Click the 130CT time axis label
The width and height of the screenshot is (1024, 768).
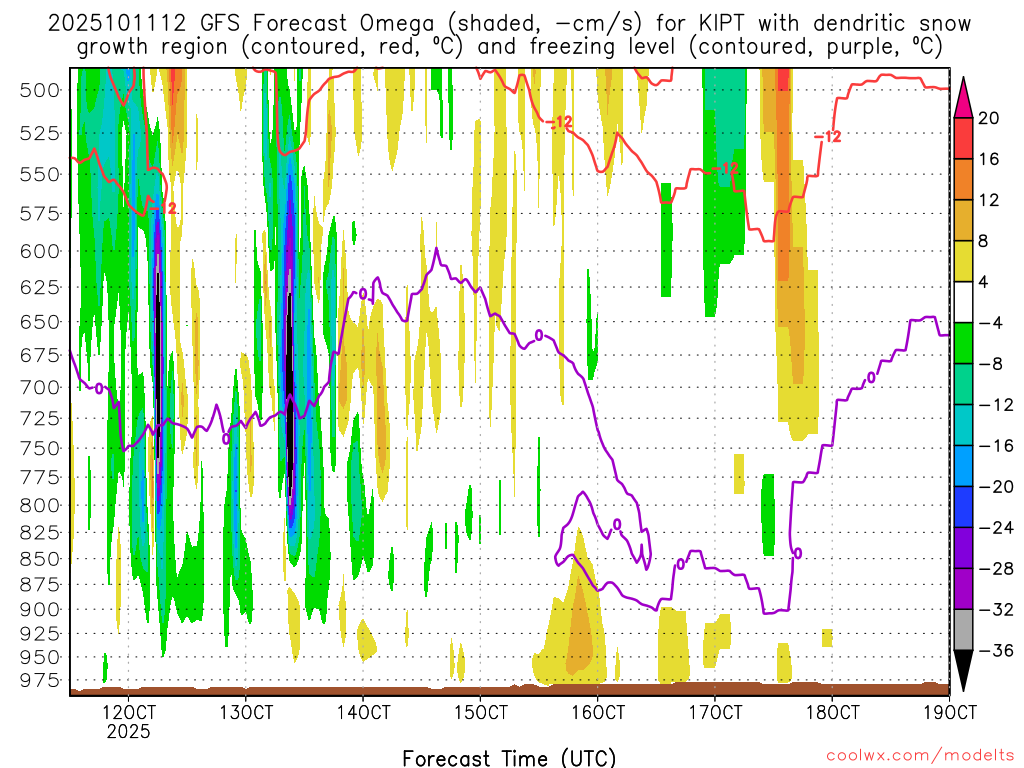pyautogui.click(x=246, y=712)
